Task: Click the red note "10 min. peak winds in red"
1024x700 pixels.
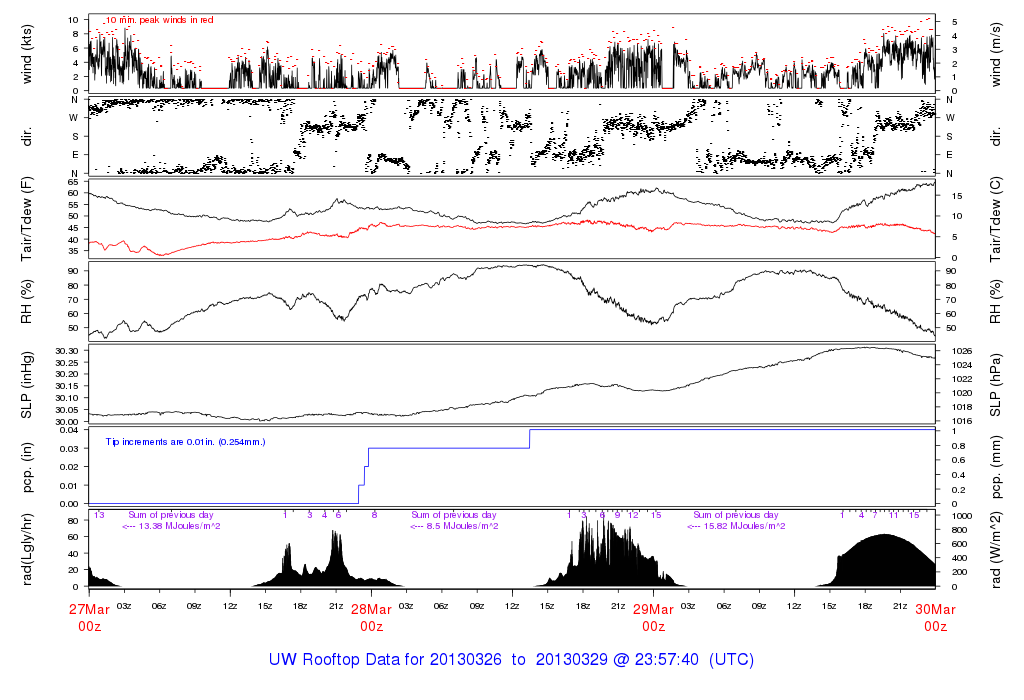Action: (x=159, y=20)
